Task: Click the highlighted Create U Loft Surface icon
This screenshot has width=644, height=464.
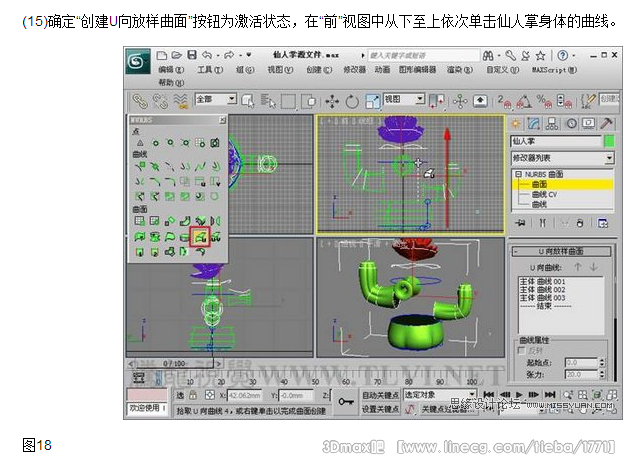Action: pos(200,237)
